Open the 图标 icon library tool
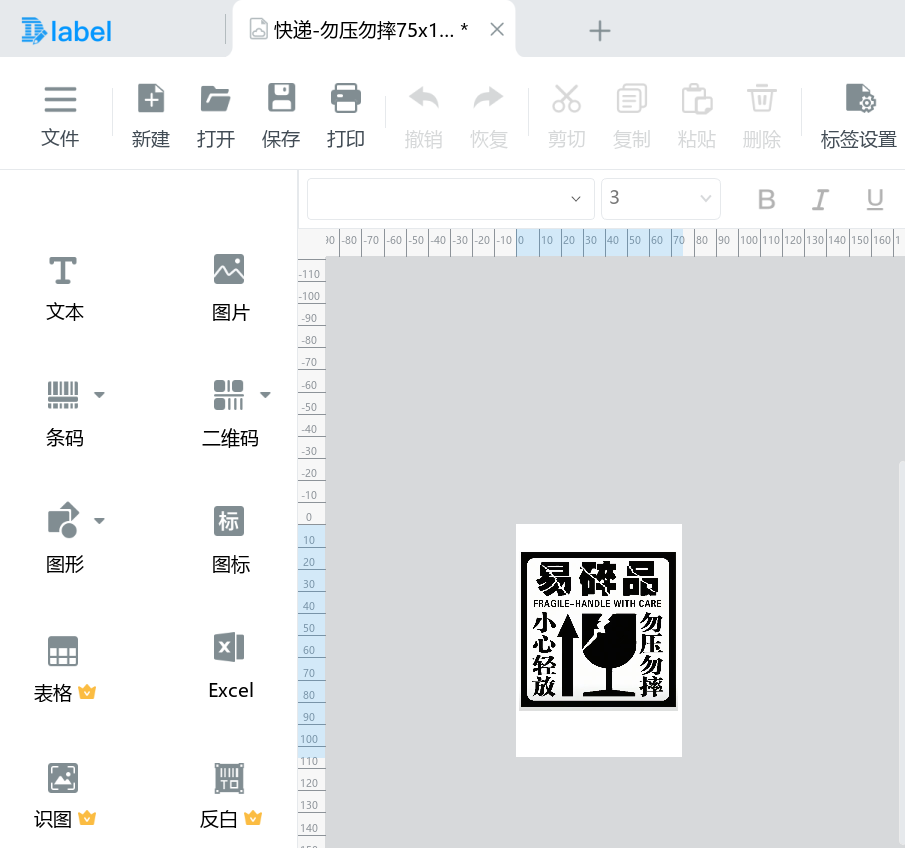 (229, 539)
